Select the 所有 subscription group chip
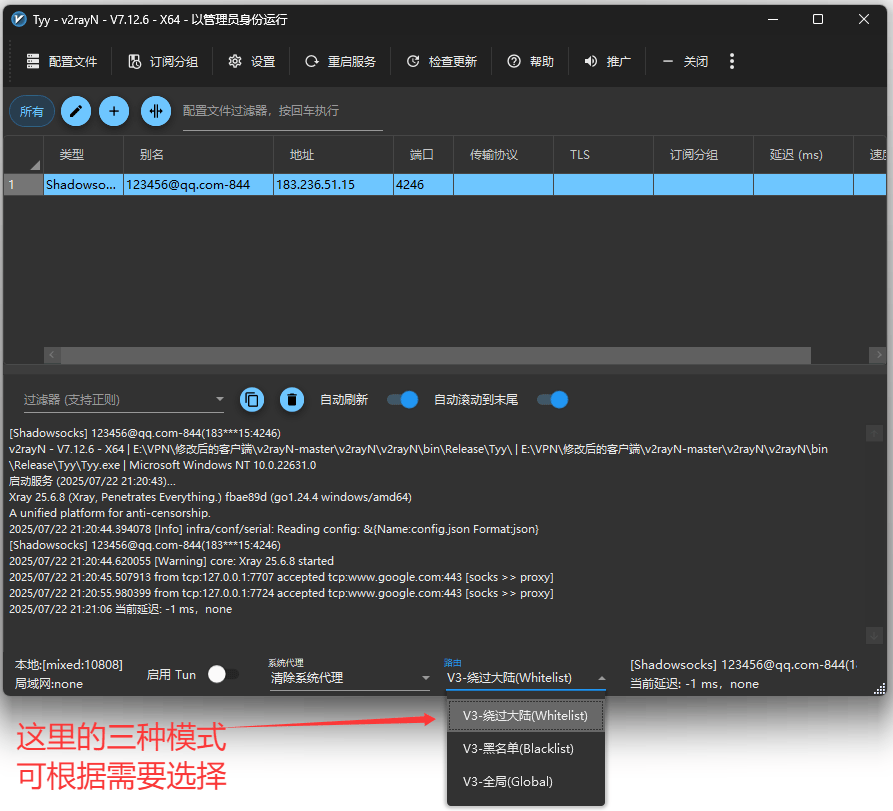 (x=32, y=111)
